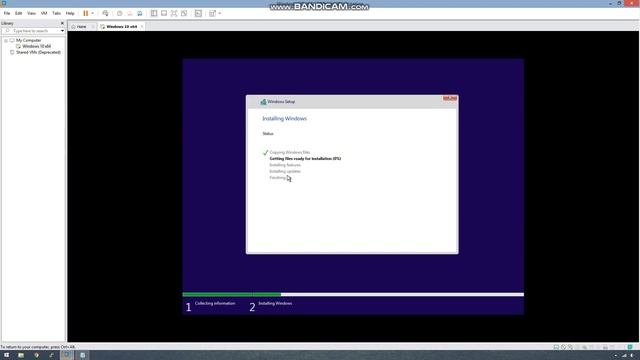Open the View menu
Viewport: 640px width, 360px height.
[31, 13]
